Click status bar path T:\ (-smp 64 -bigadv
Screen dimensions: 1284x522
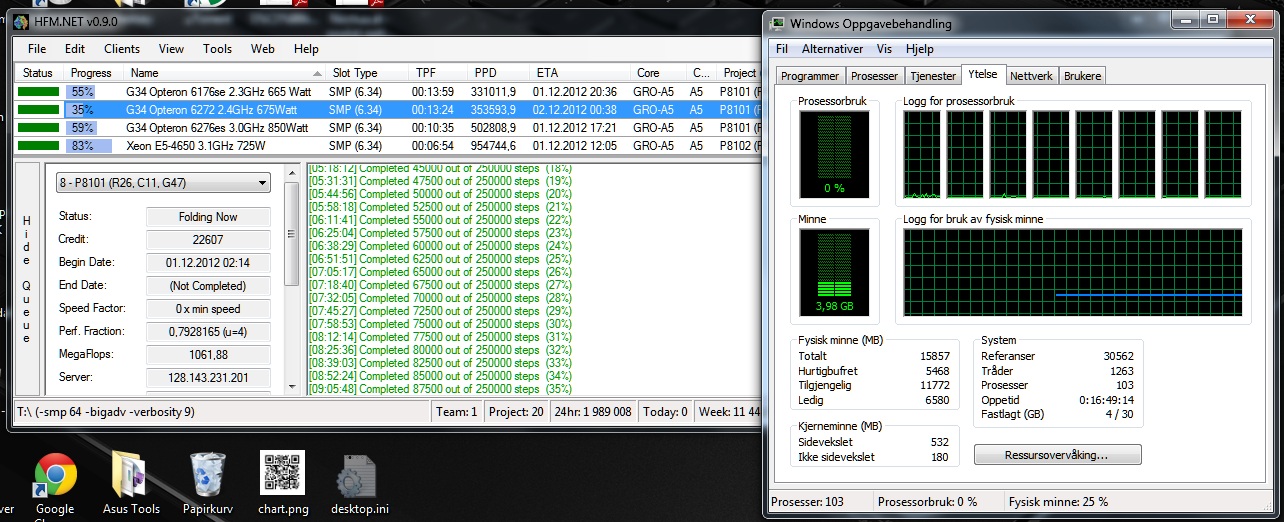point(106,412)
